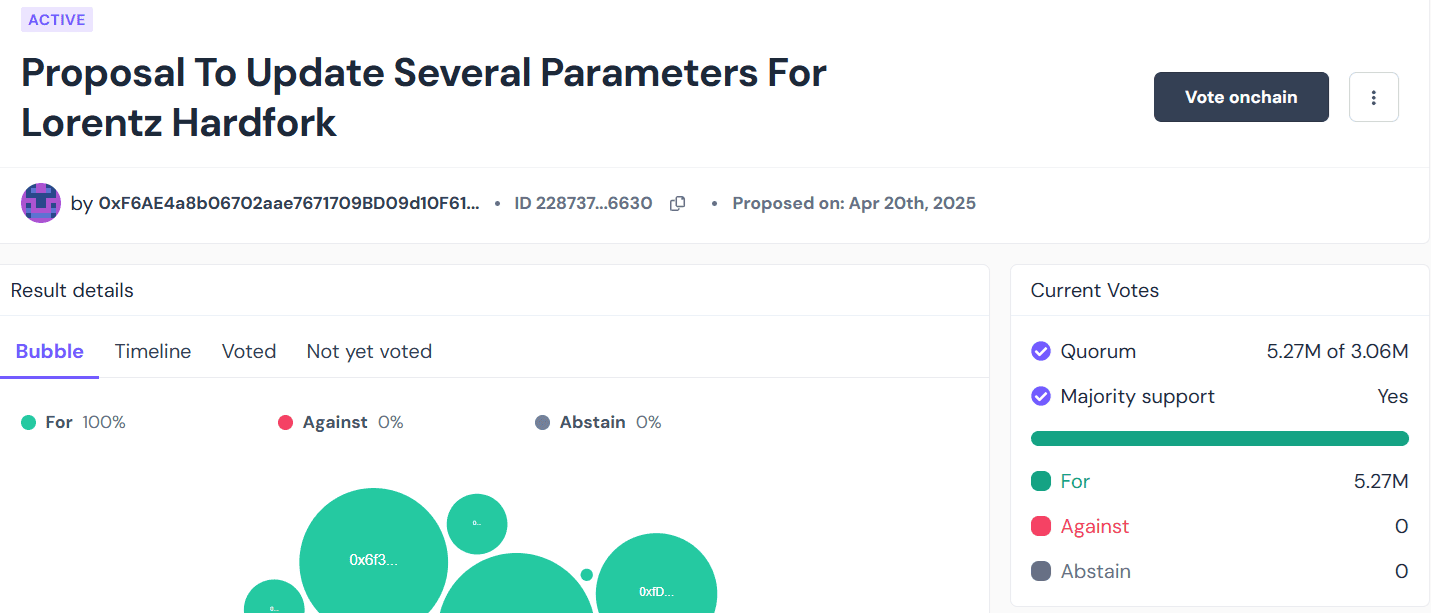The height and width of the screenshot is (613, 1431).
Task: Toggle the For legend dot in chart
Action: point(29,423)
